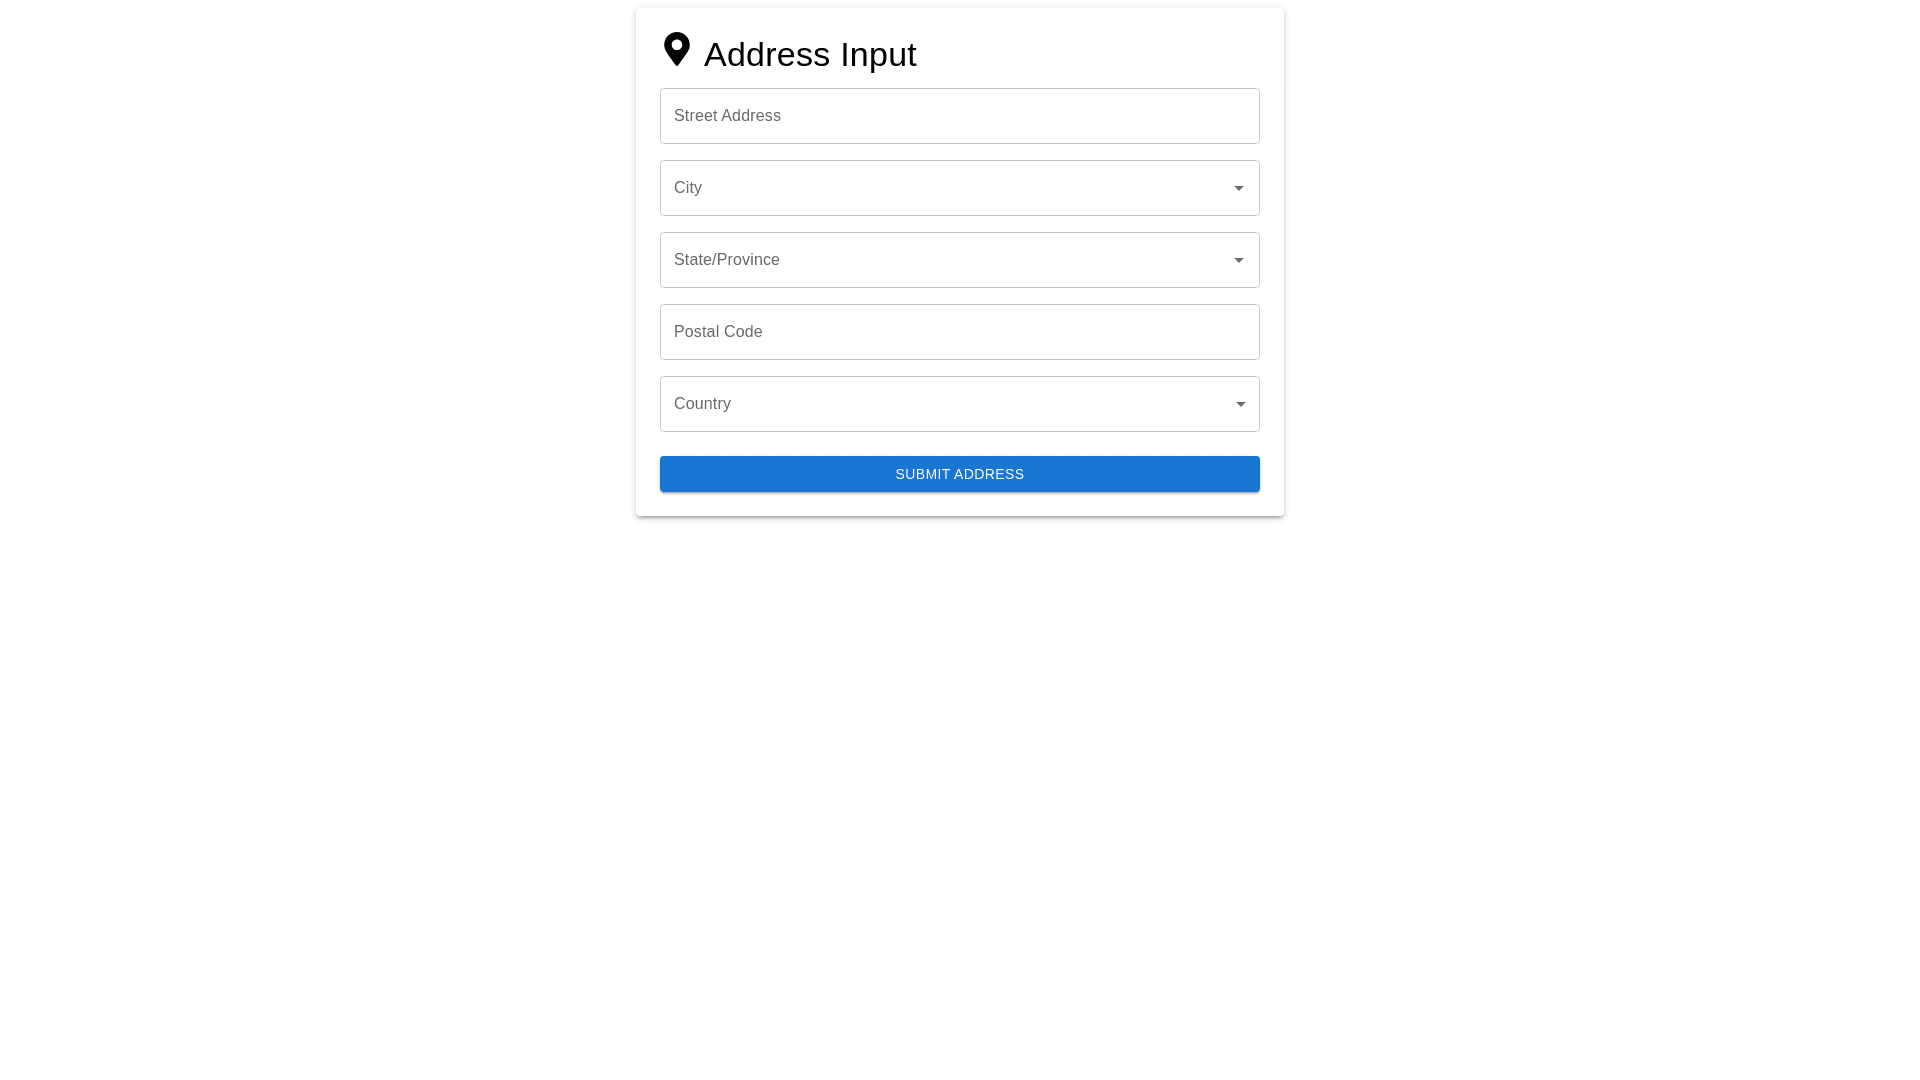Image resolution: width=1920 pixels, height=1080 pixels.
Task: Focus the Street Address input field
Action: [x=960, y=116]
